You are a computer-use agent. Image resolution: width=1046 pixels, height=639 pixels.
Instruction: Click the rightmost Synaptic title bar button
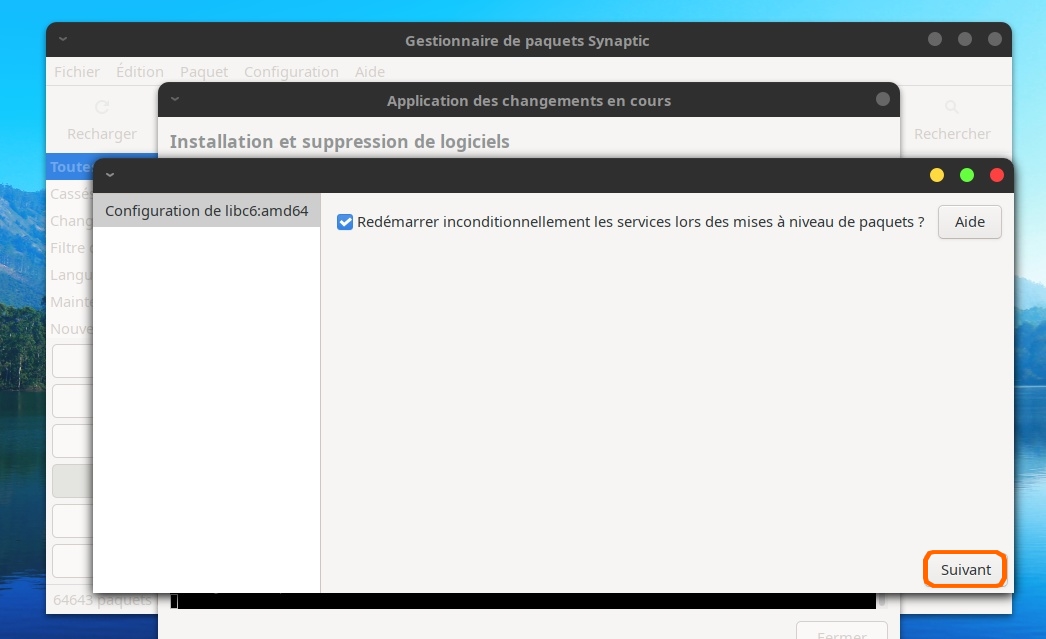tap(994, 40)
